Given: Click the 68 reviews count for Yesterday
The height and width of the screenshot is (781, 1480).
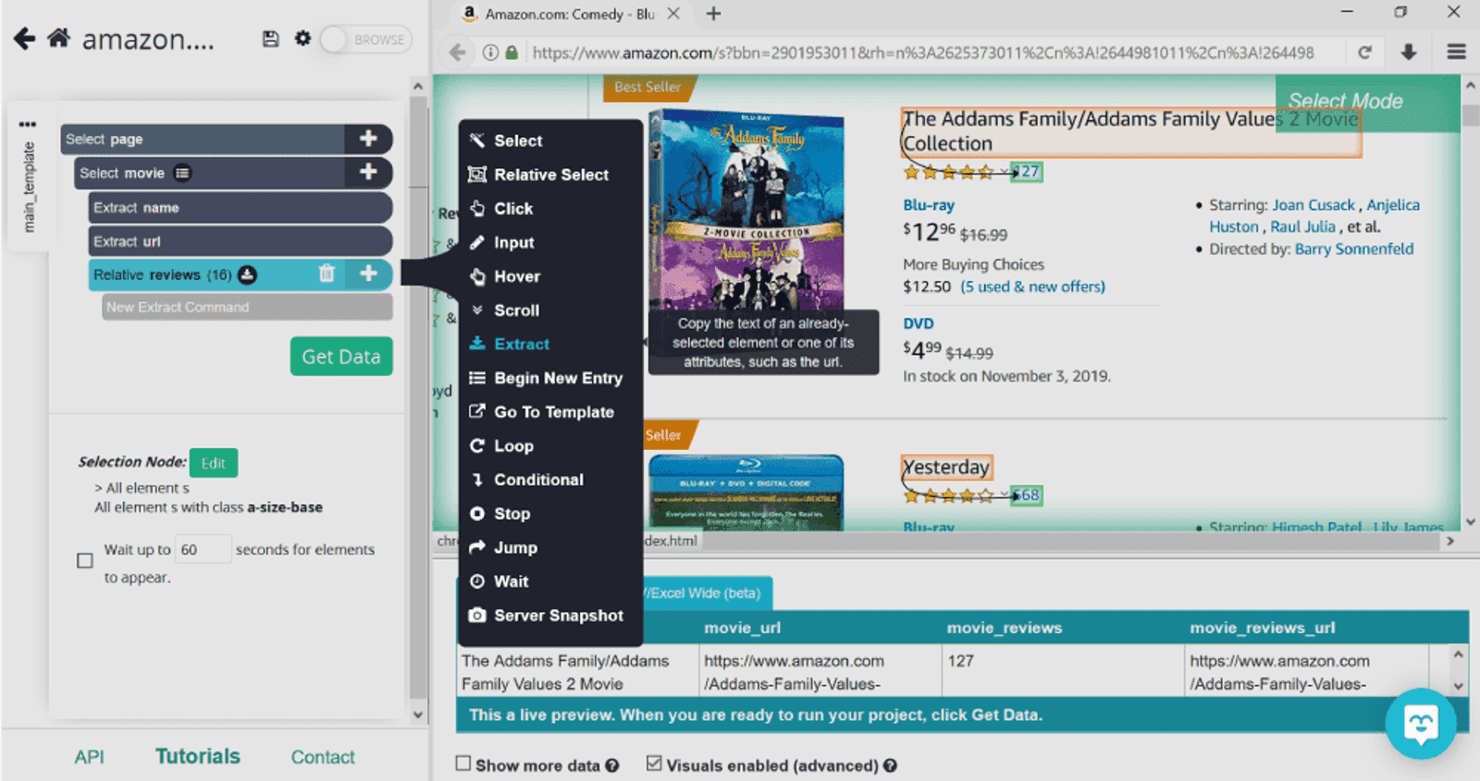Looking at the screenshot, I should point(1026,495).
